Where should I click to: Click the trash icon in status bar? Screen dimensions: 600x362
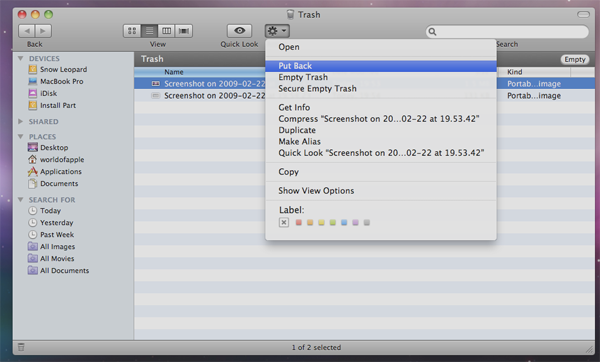(x=21, y=347)
